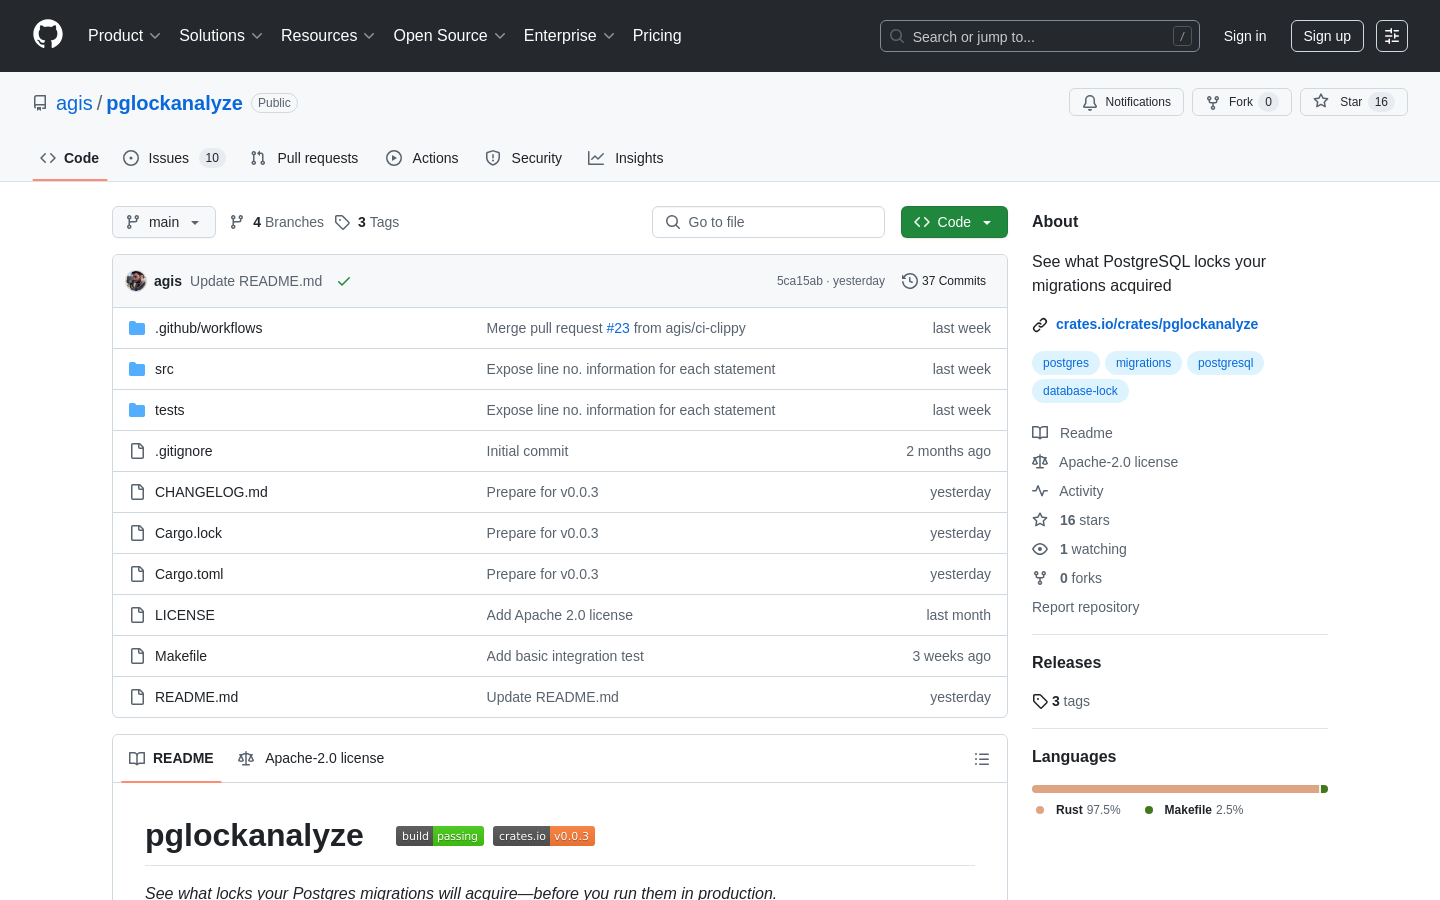Open the Insights tab
The width and height of the screenshot is (1440, 900).
[626, 158]
